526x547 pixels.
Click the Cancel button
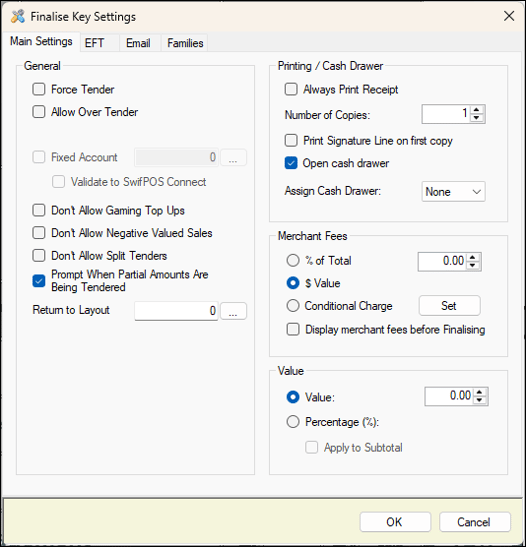[x=475, y=522]
